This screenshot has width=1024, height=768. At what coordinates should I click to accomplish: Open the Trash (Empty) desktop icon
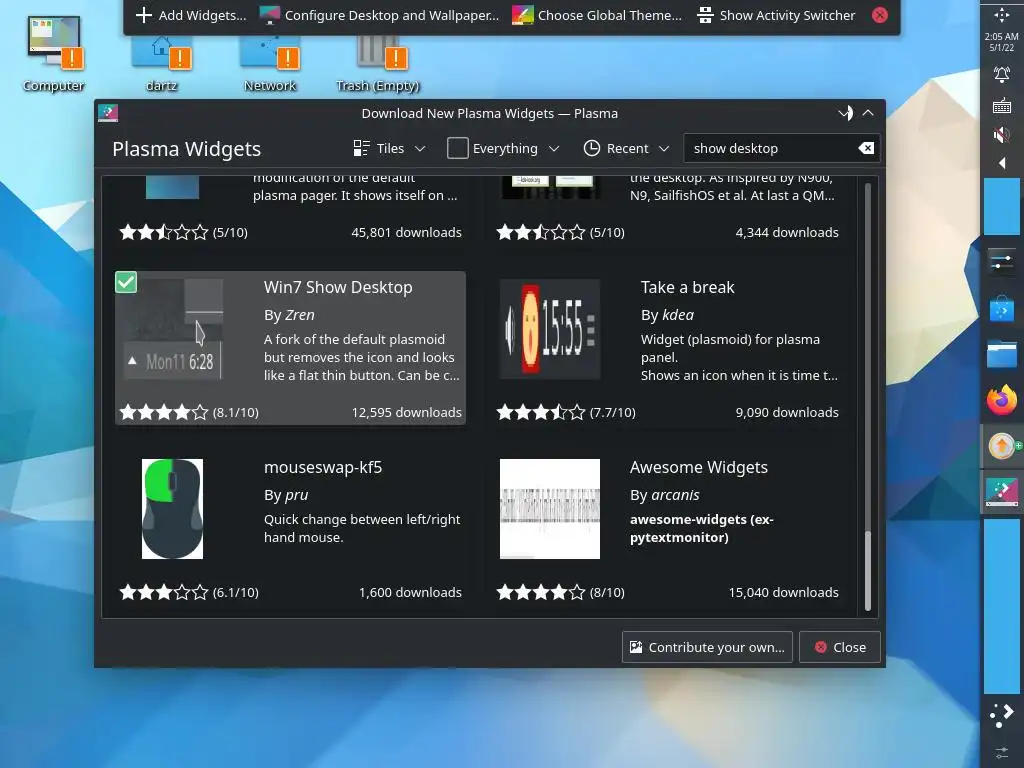click(x=377, y=62)
